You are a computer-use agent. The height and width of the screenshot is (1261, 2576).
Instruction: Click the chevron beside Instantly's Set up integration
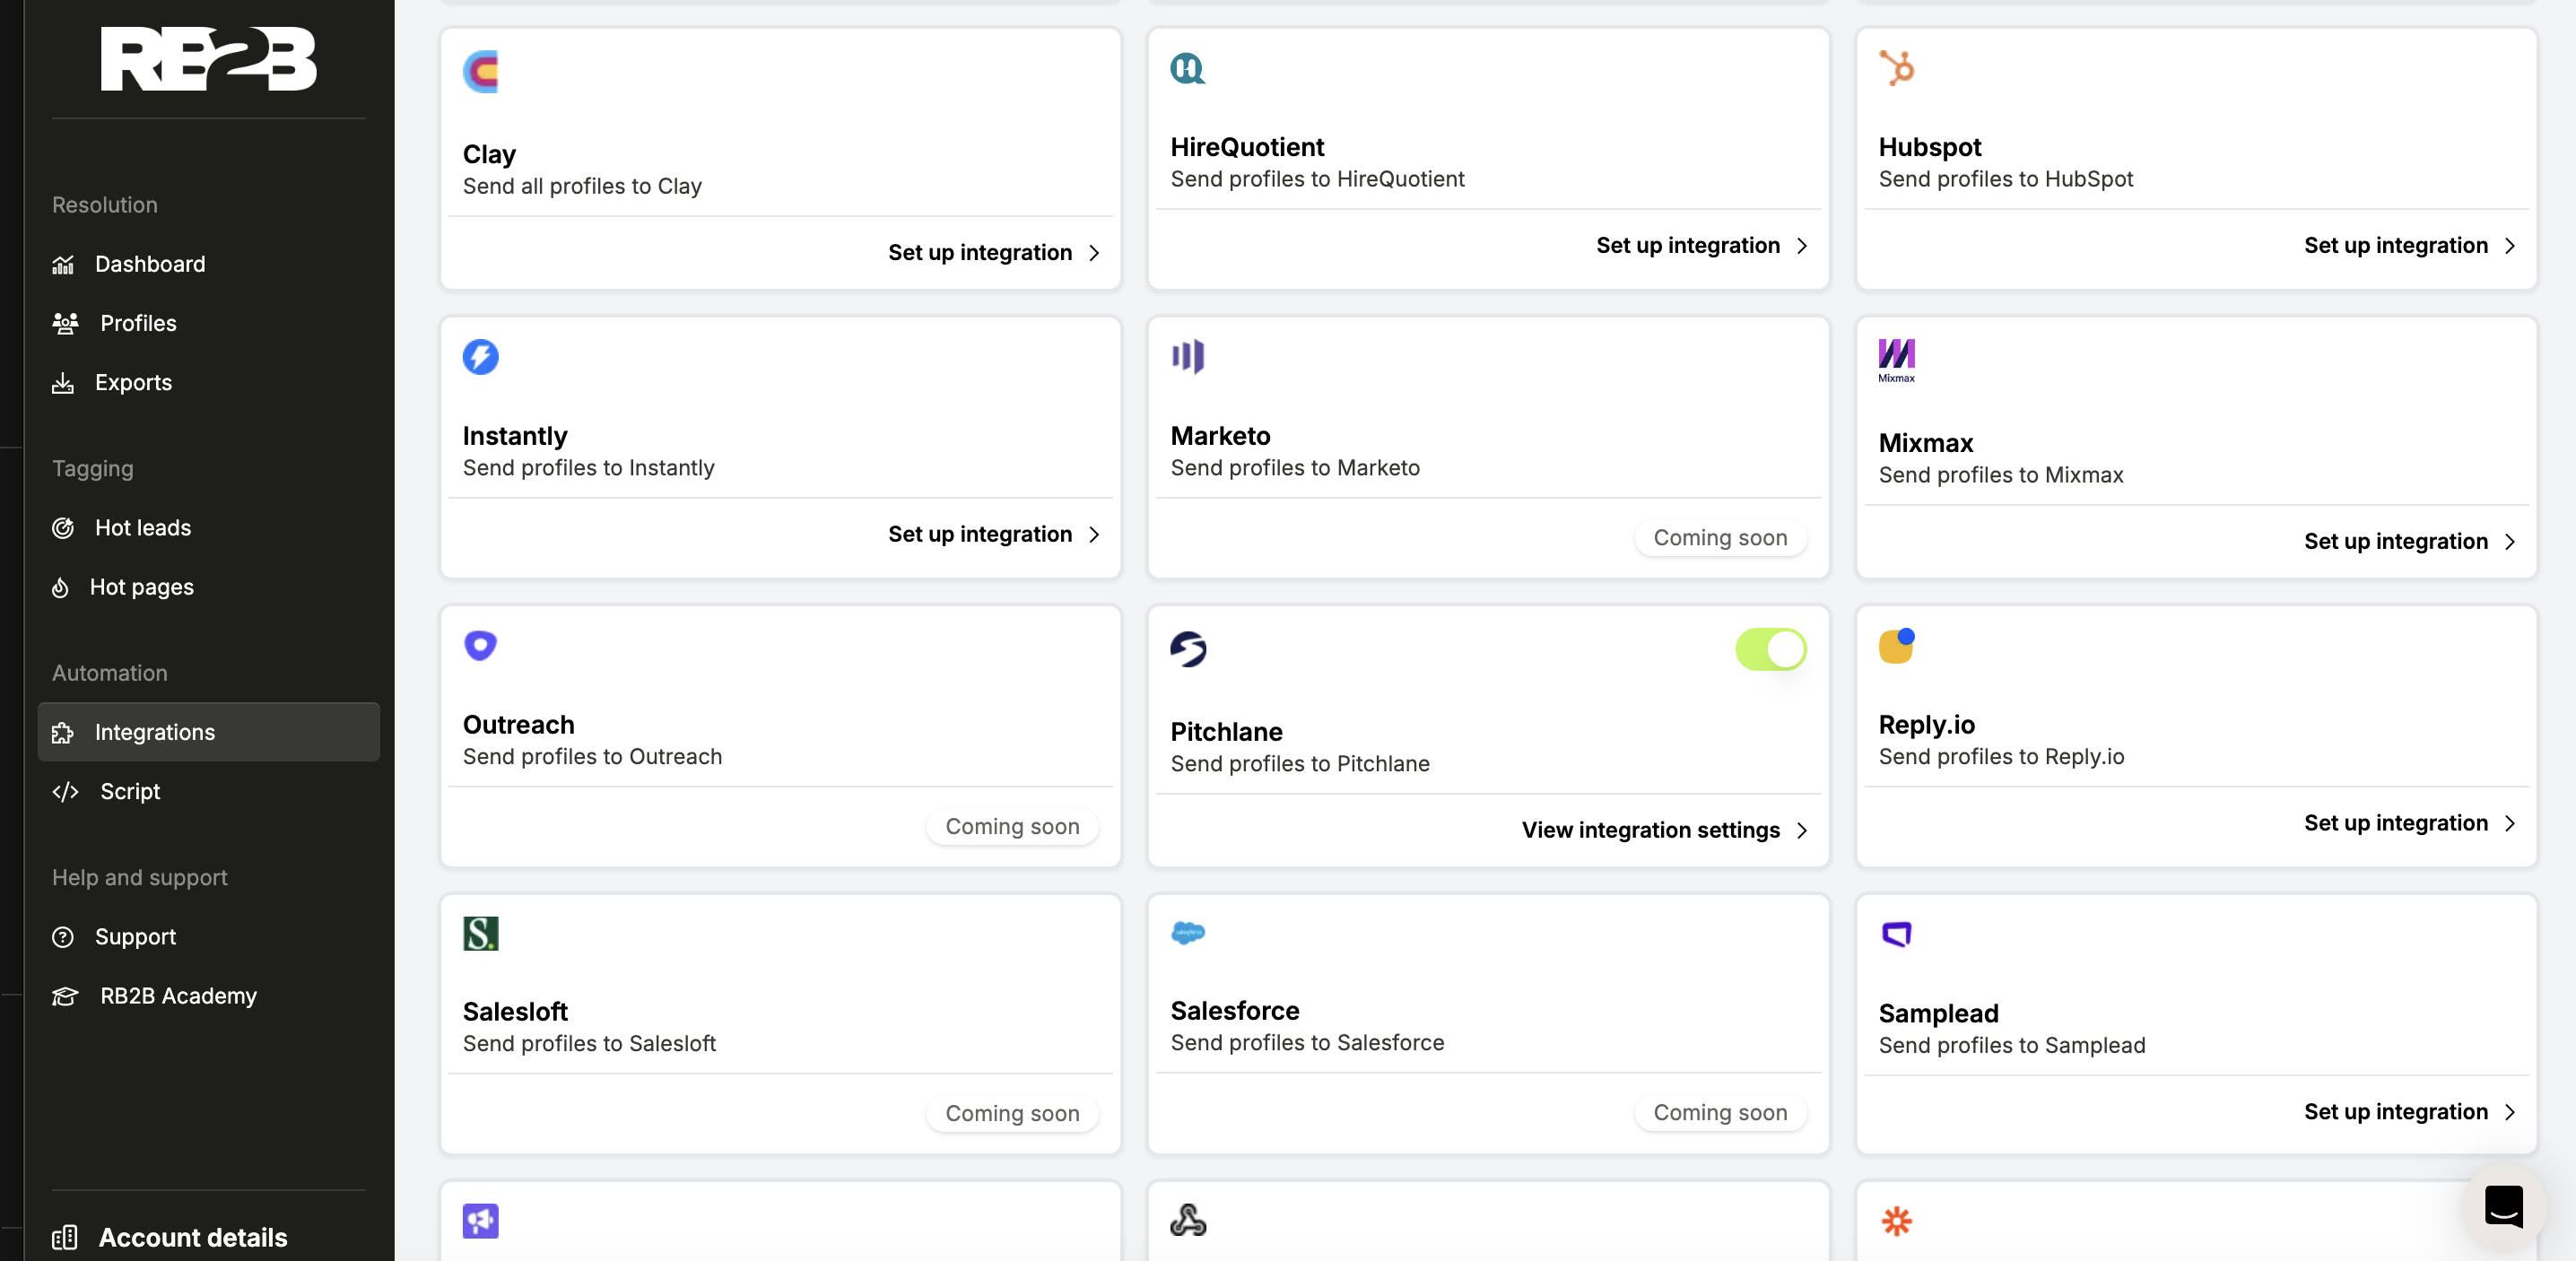(x=1094, y=535)
